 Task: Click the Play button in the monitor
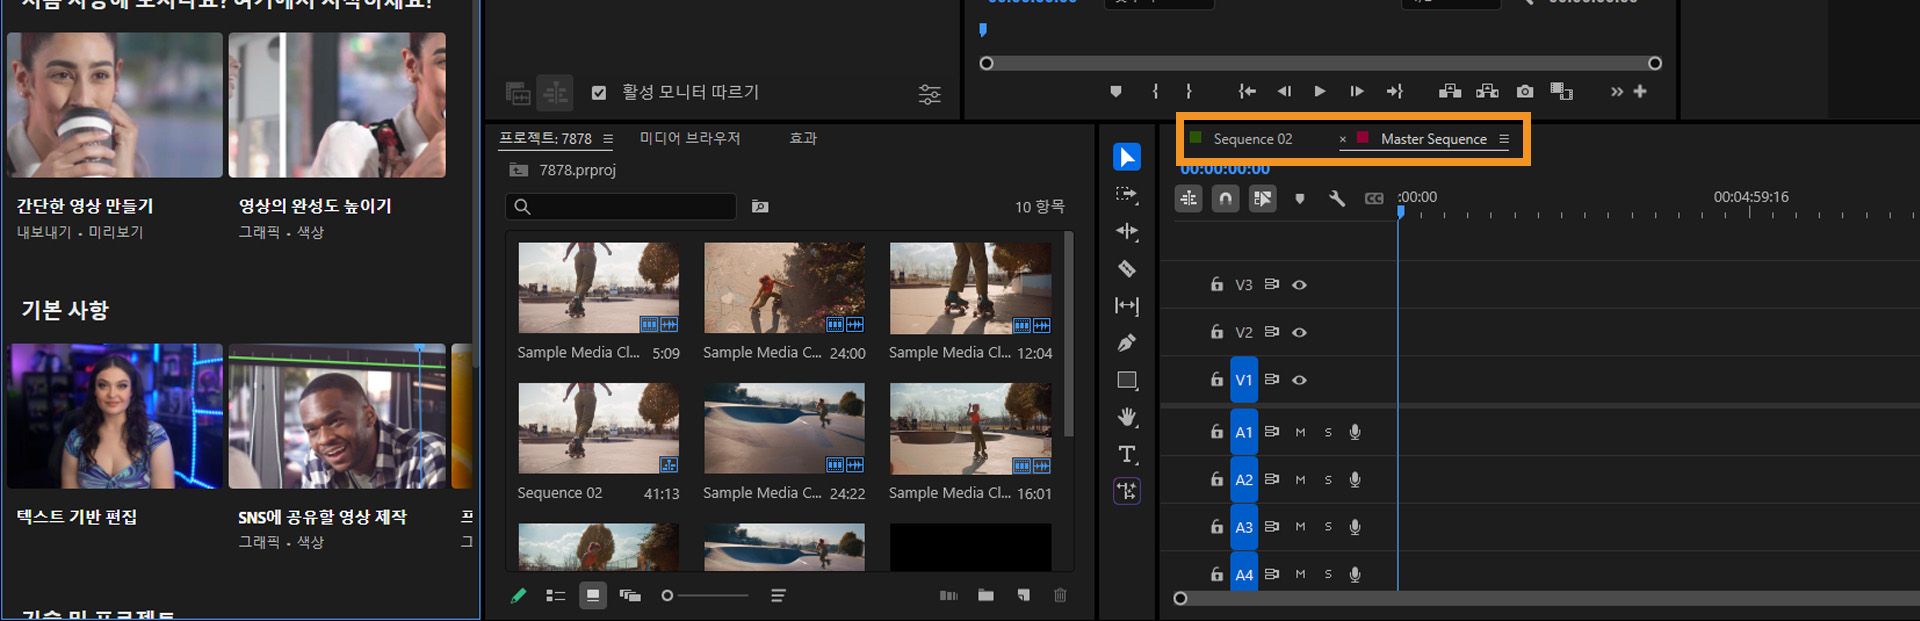tap(1320, 91)
